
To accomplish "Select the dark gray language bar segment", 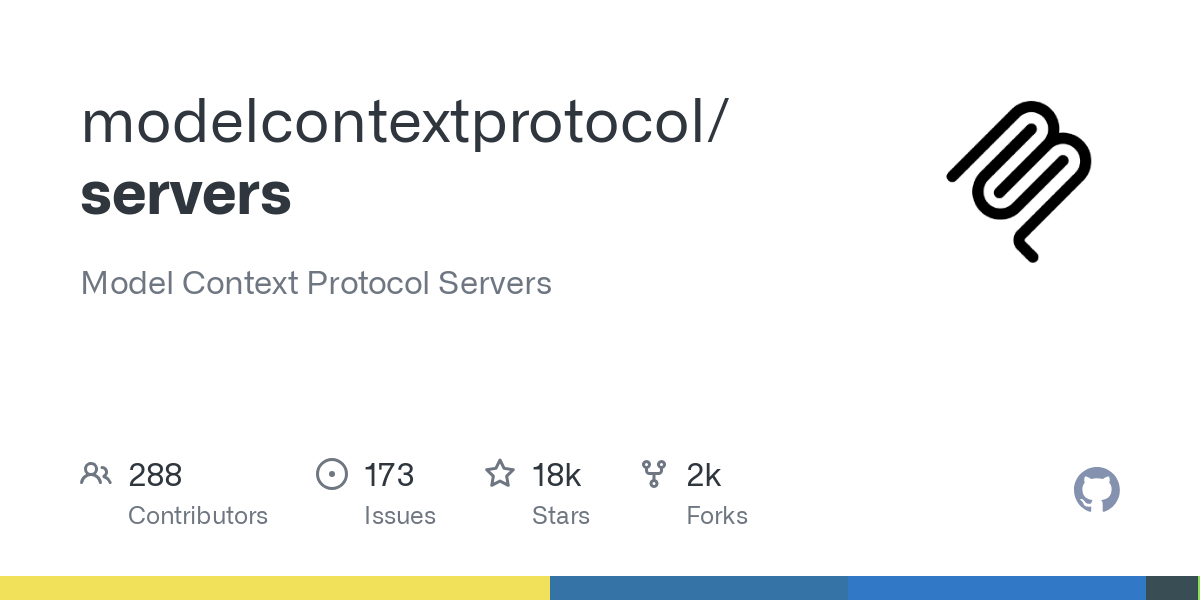I will point(1171,588).
